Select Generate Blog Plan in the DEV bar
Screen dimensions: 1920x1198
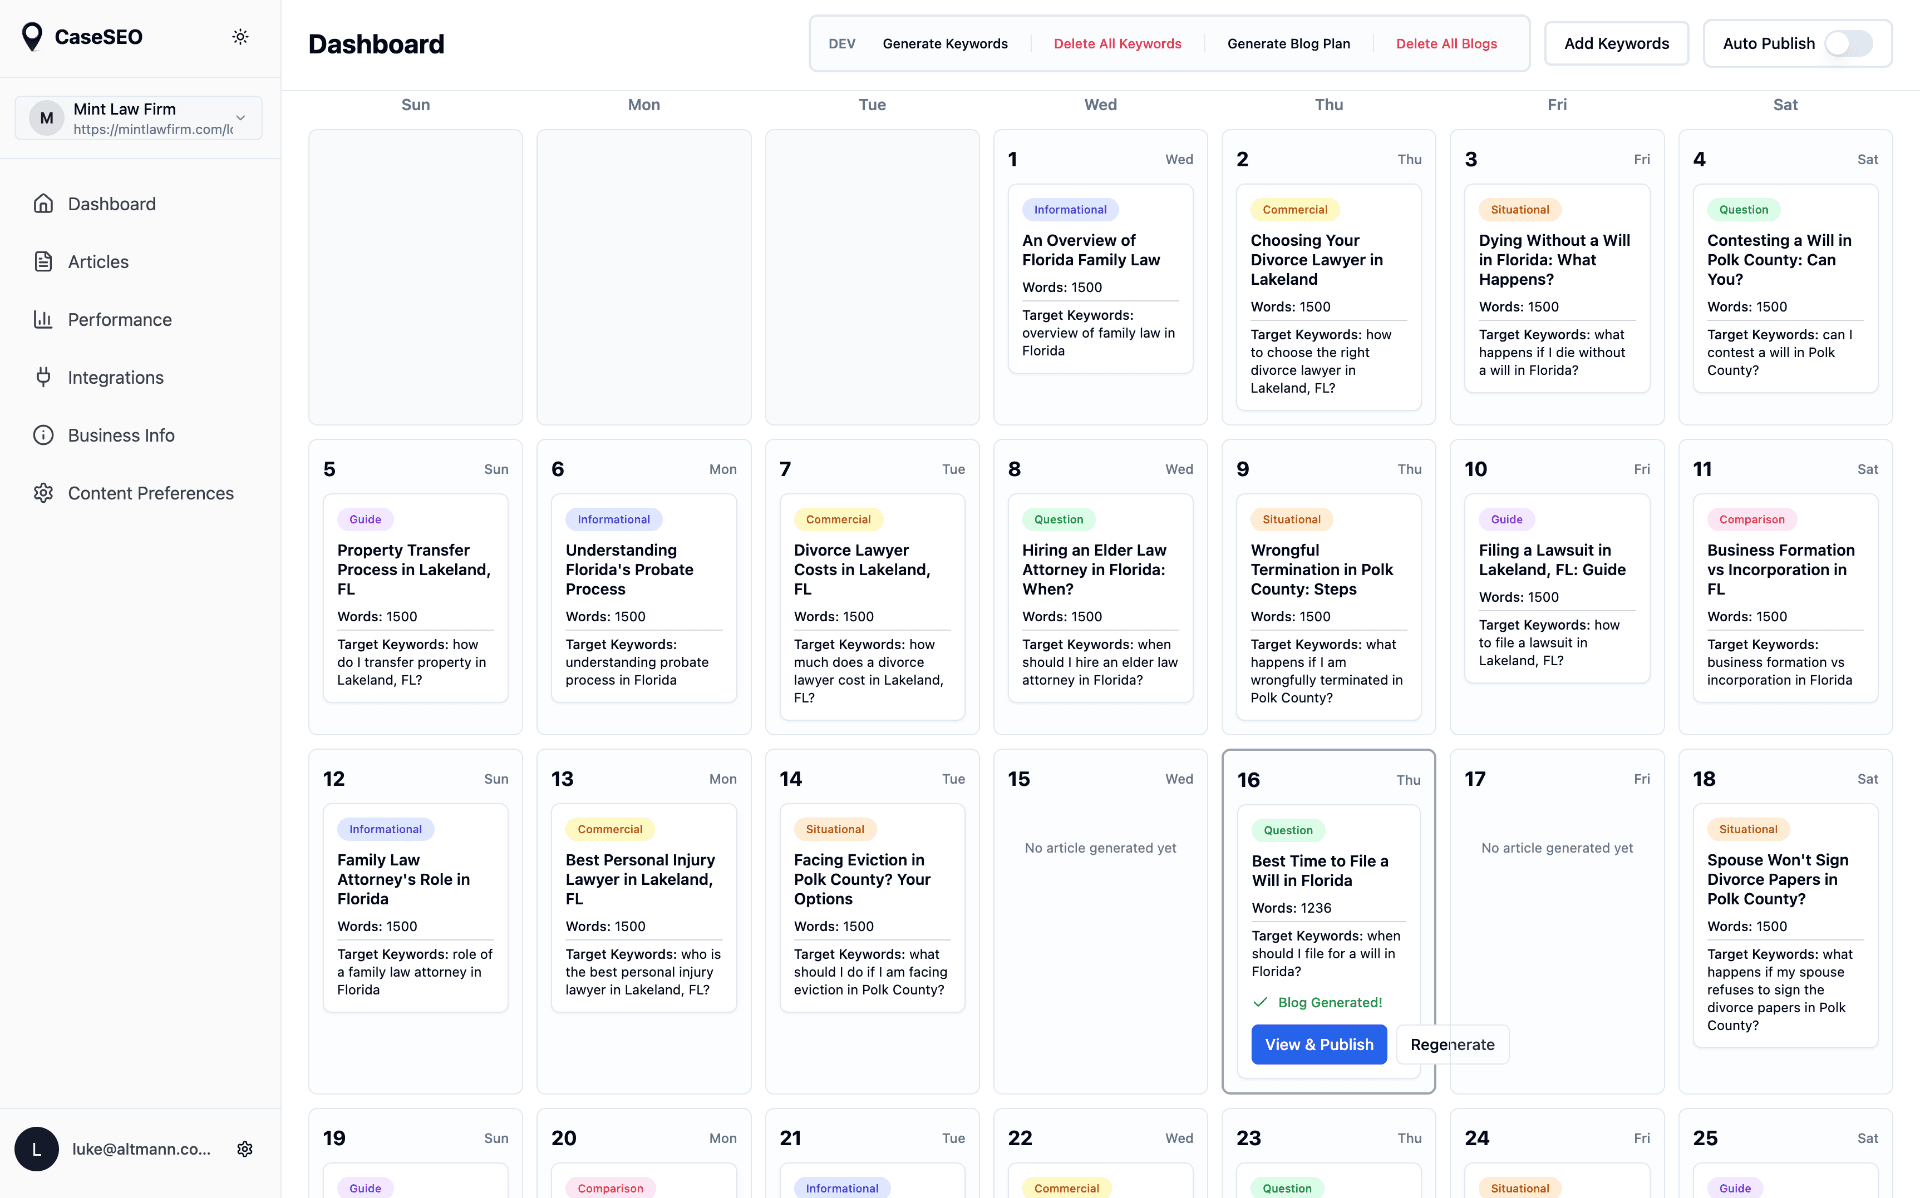click(1289, 43)
